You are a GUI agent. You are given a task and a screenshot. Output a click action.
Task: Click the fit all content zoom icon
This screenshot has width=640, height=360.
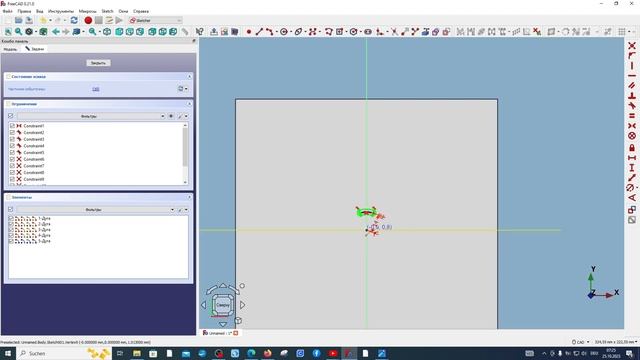(x=8, y=31)
